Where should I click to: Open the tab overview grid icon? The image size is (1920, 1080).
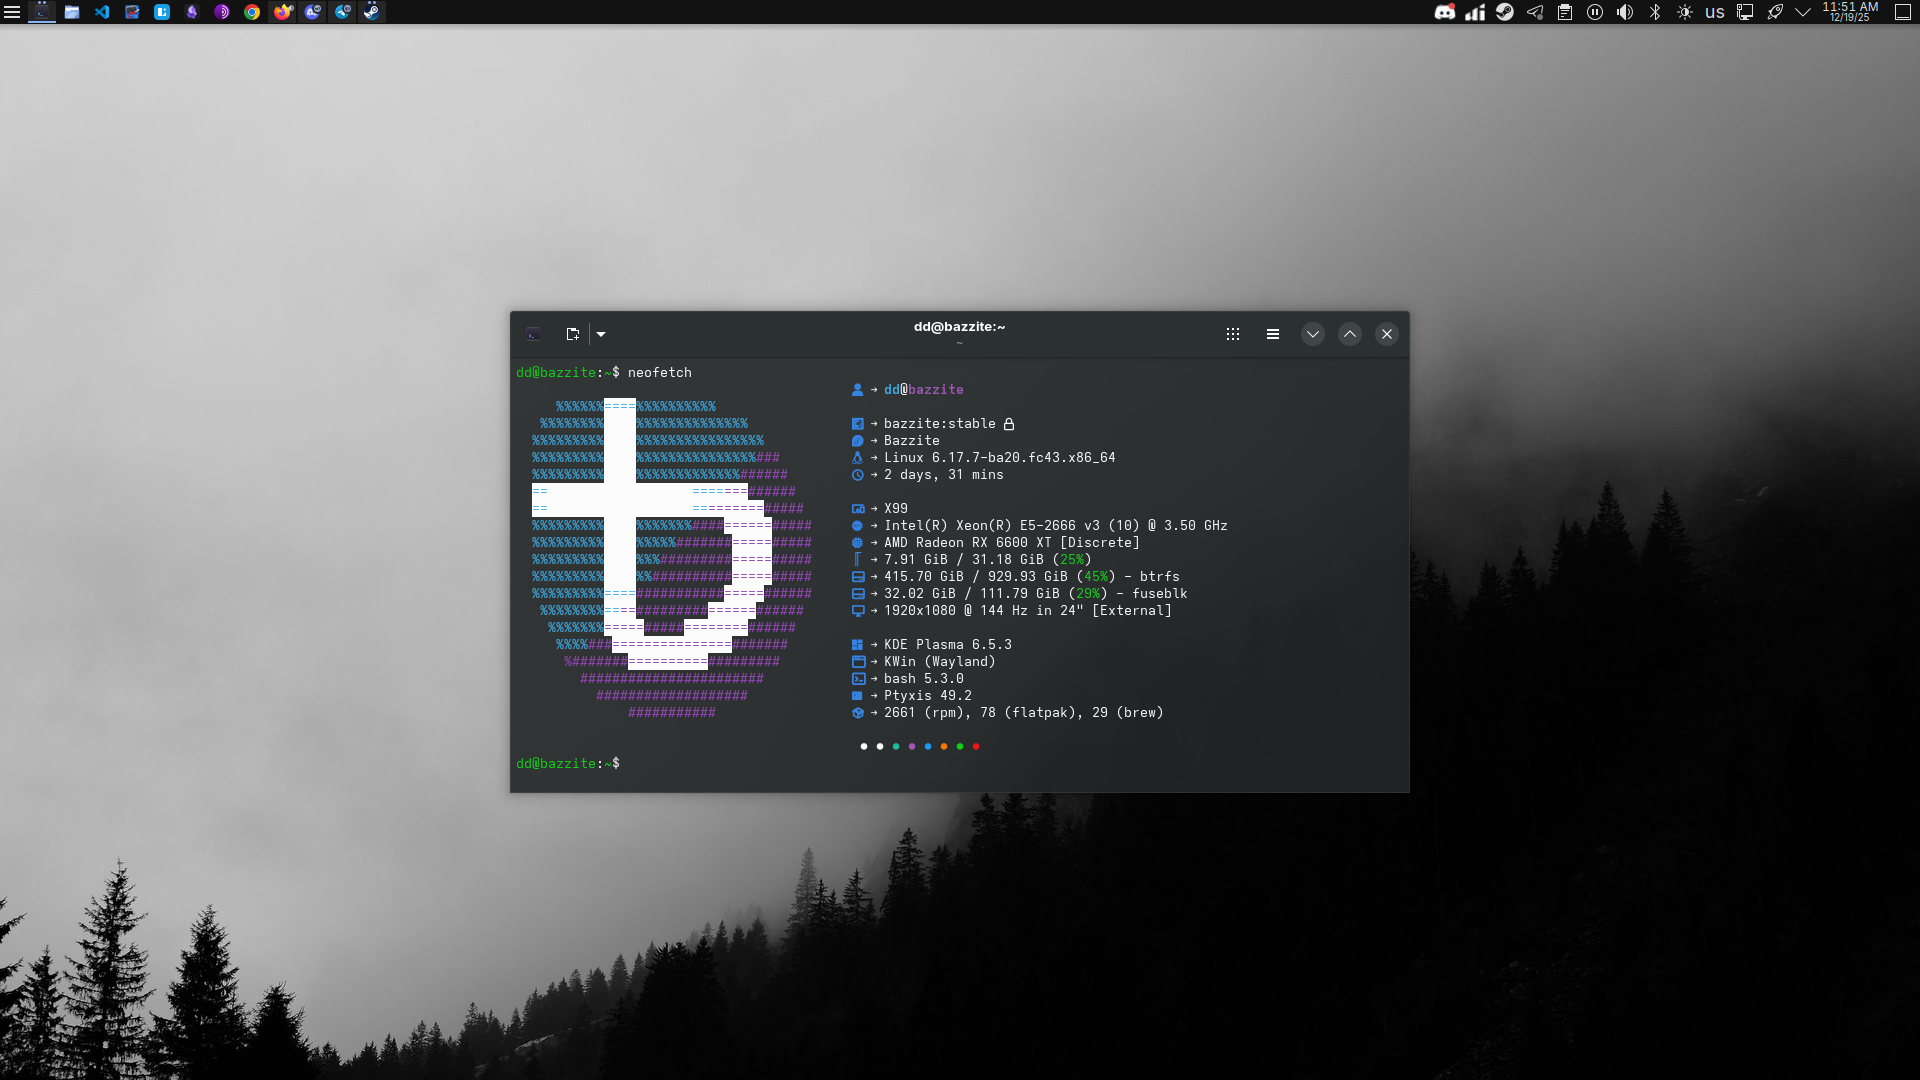pyautogui.click(x=1233, y=334)
